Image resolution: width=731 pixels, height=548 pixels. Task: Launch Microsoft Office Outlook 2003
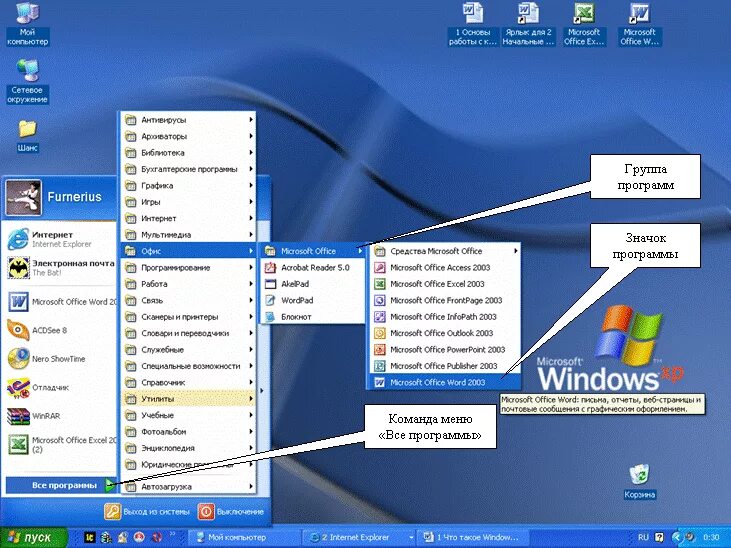click(445, 333)
